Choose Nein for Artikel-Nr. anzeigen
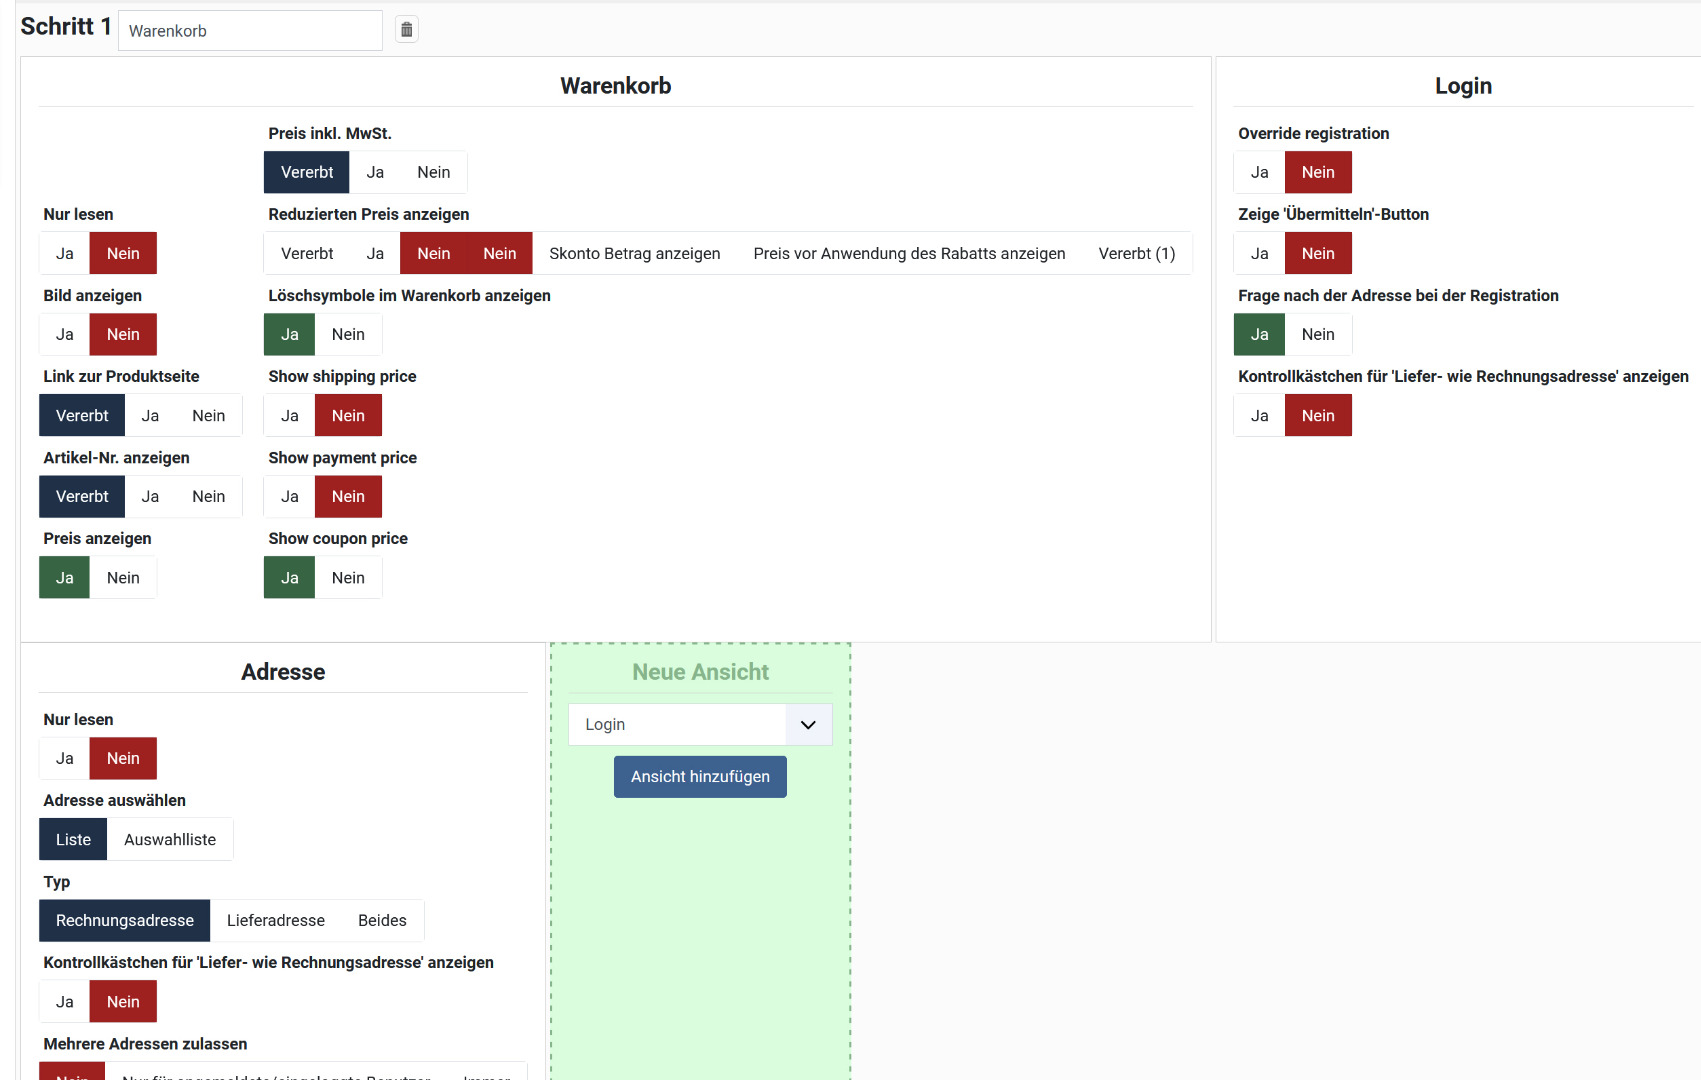Viewport: 1701px width, 1080px height. [x=208, y=497]
